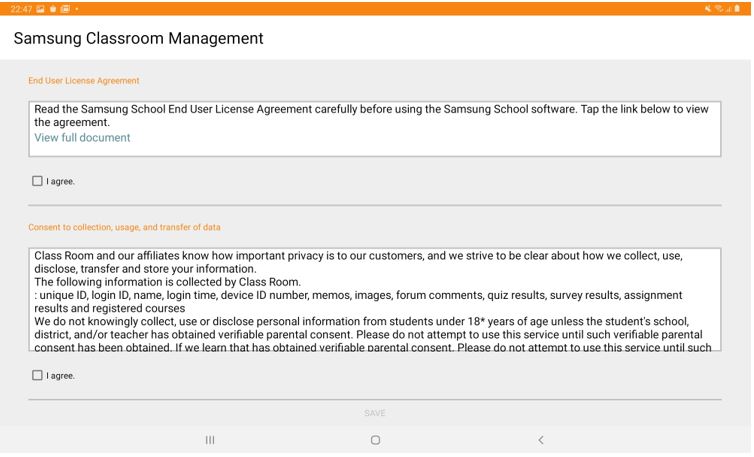Tap the picture notification icon in status bar
754x457 pixels.
40,8
